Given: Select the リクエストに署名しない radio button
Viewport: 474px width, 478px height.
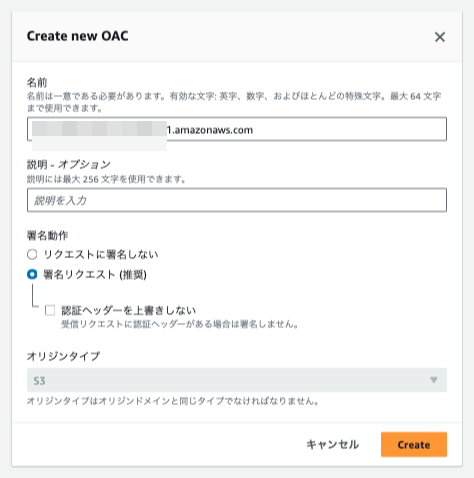Looking at the screenshot, I should 32,255.
